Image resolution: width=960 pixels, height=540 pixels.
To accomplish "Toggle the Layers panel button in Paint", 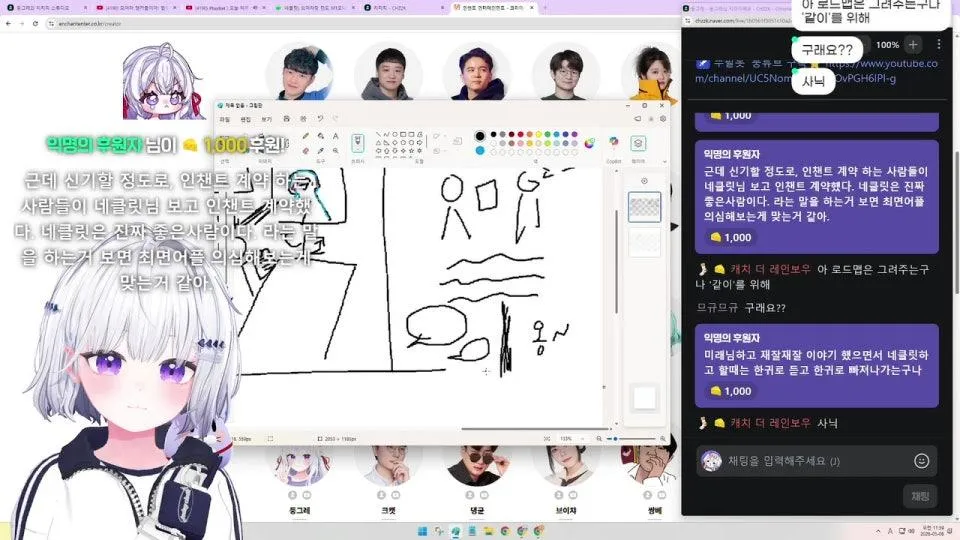I will (638, 143).
